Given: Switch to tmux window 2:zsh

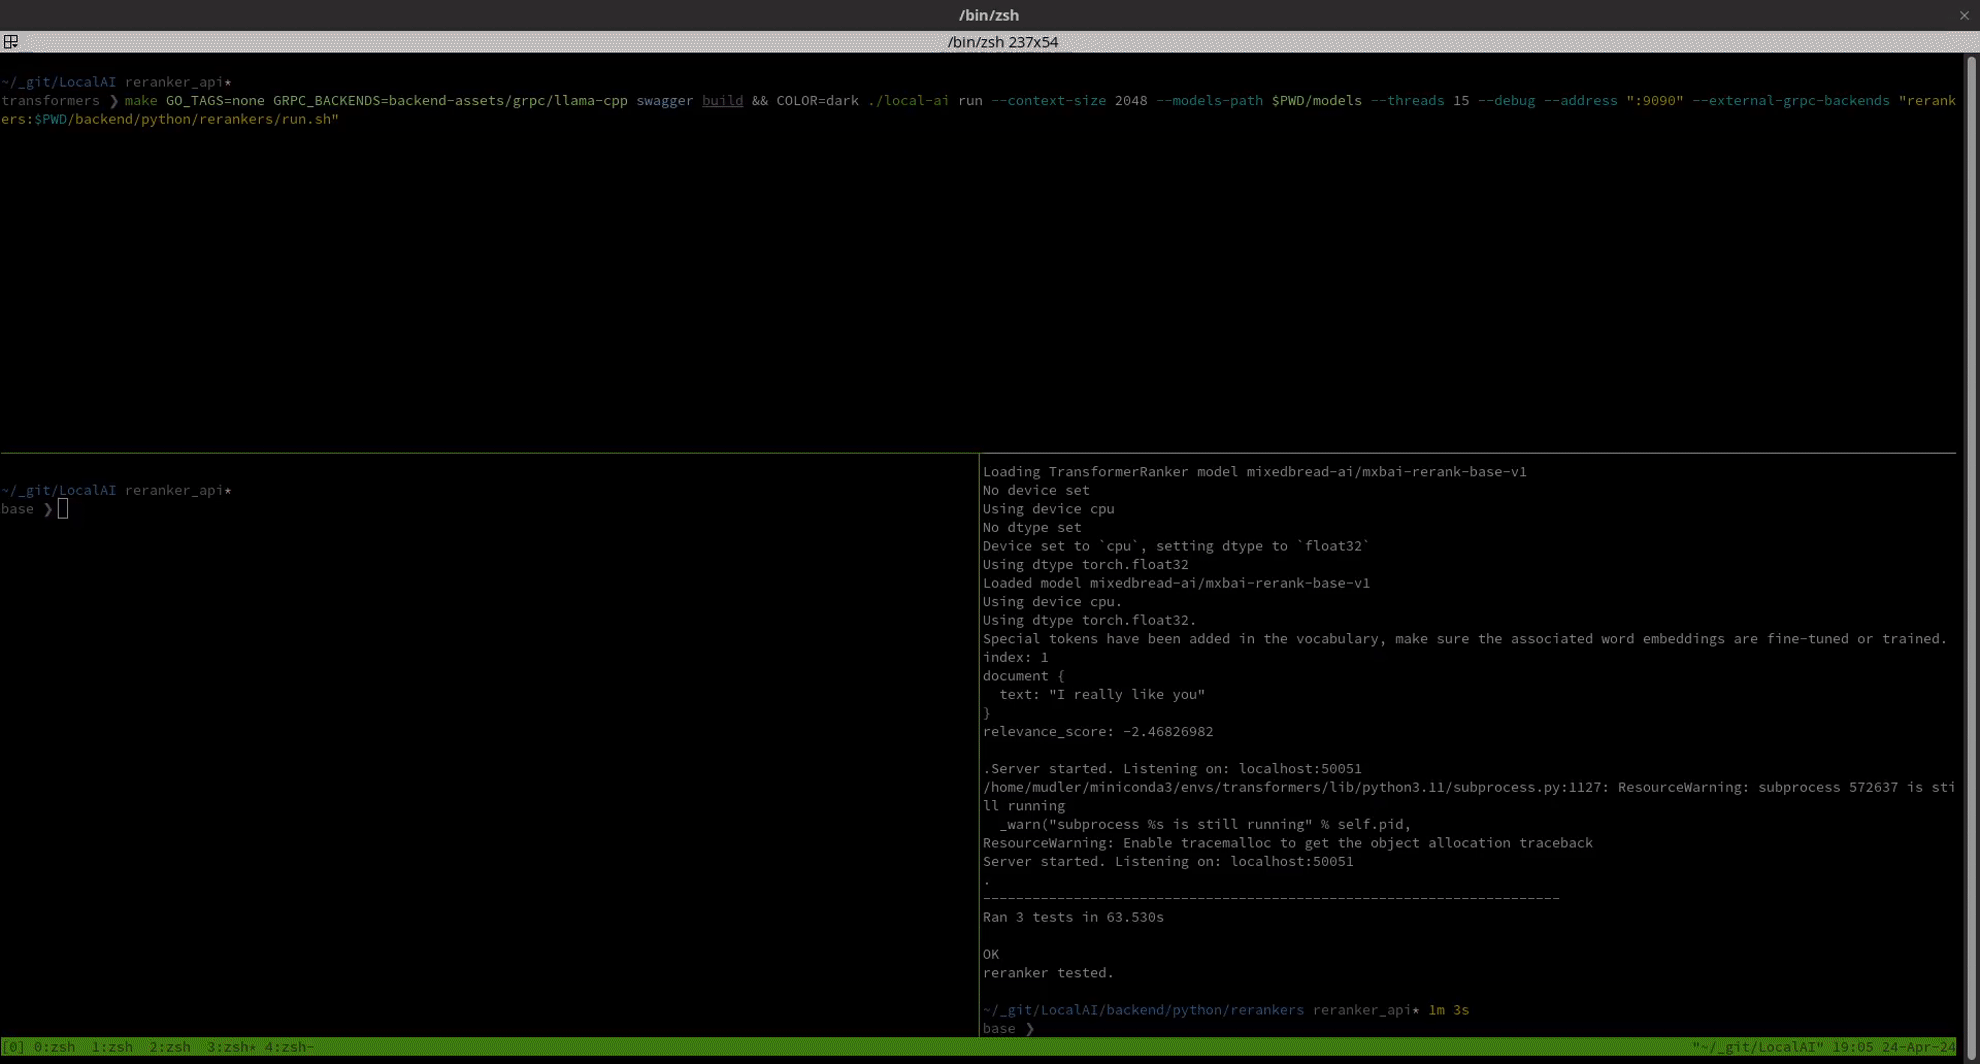Looking at the screenshot, I should (170, 1047).
